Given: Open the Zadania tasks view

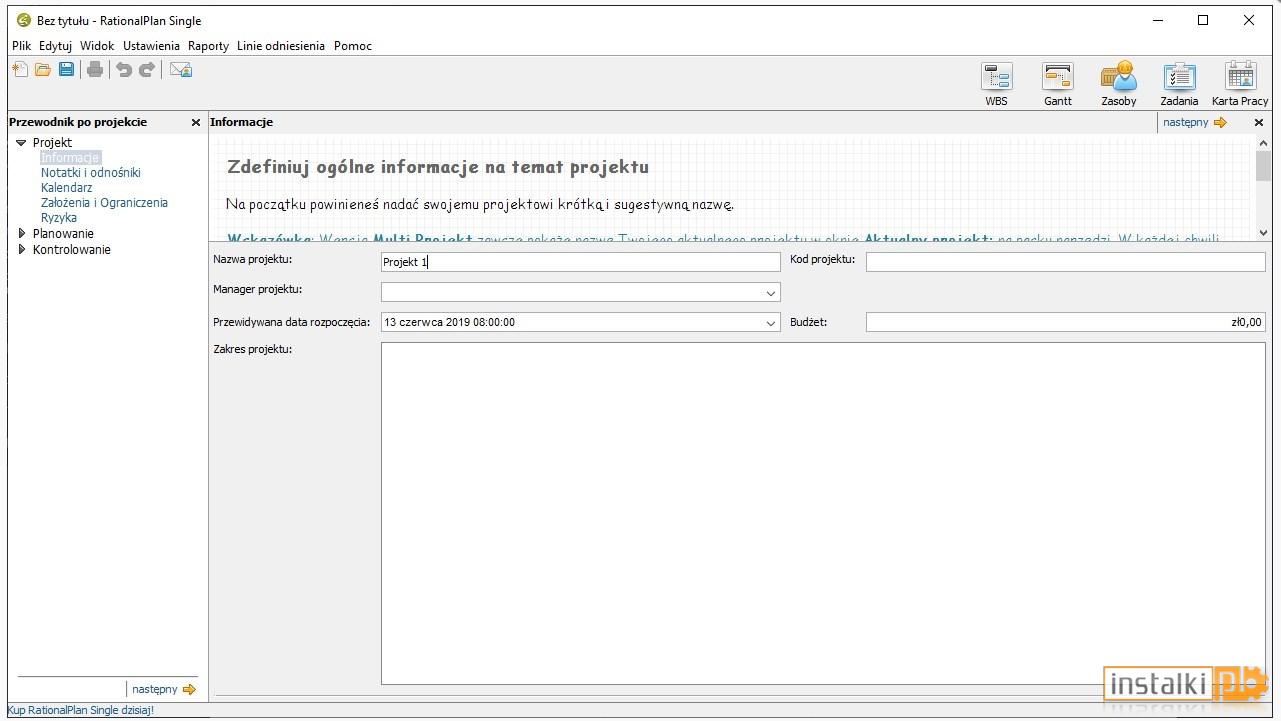Looking at the screenshot, I should pyautogui.click(x=1179, y=84).
